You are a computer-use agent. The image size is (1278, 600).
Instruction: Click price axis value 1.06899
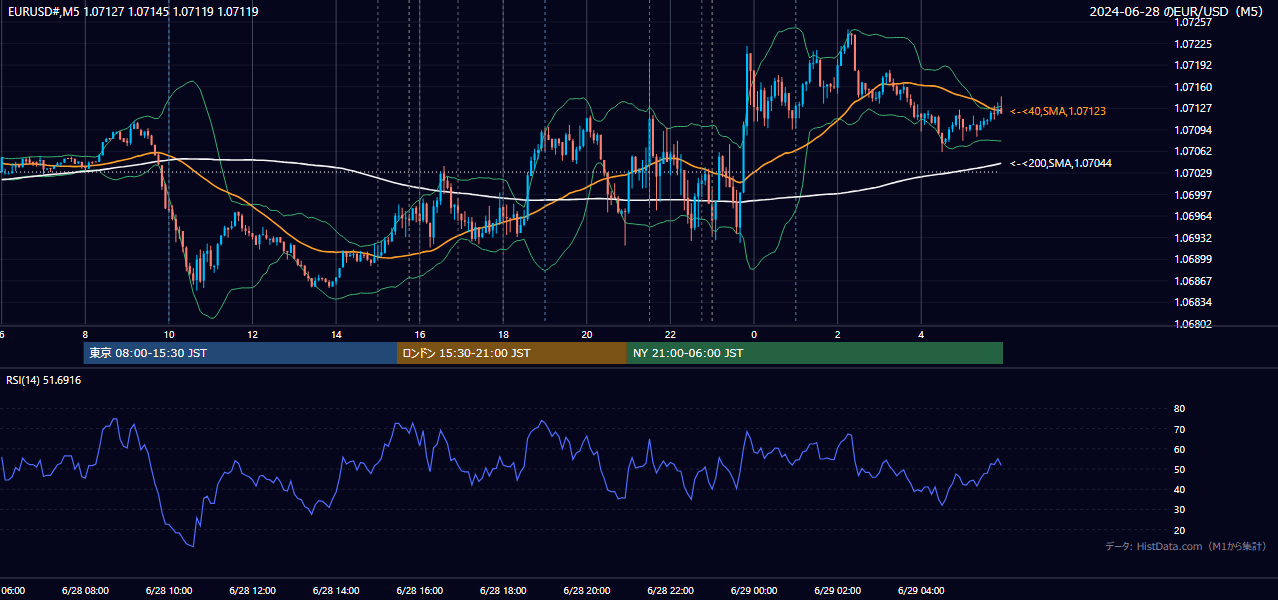pos(1195,259)
